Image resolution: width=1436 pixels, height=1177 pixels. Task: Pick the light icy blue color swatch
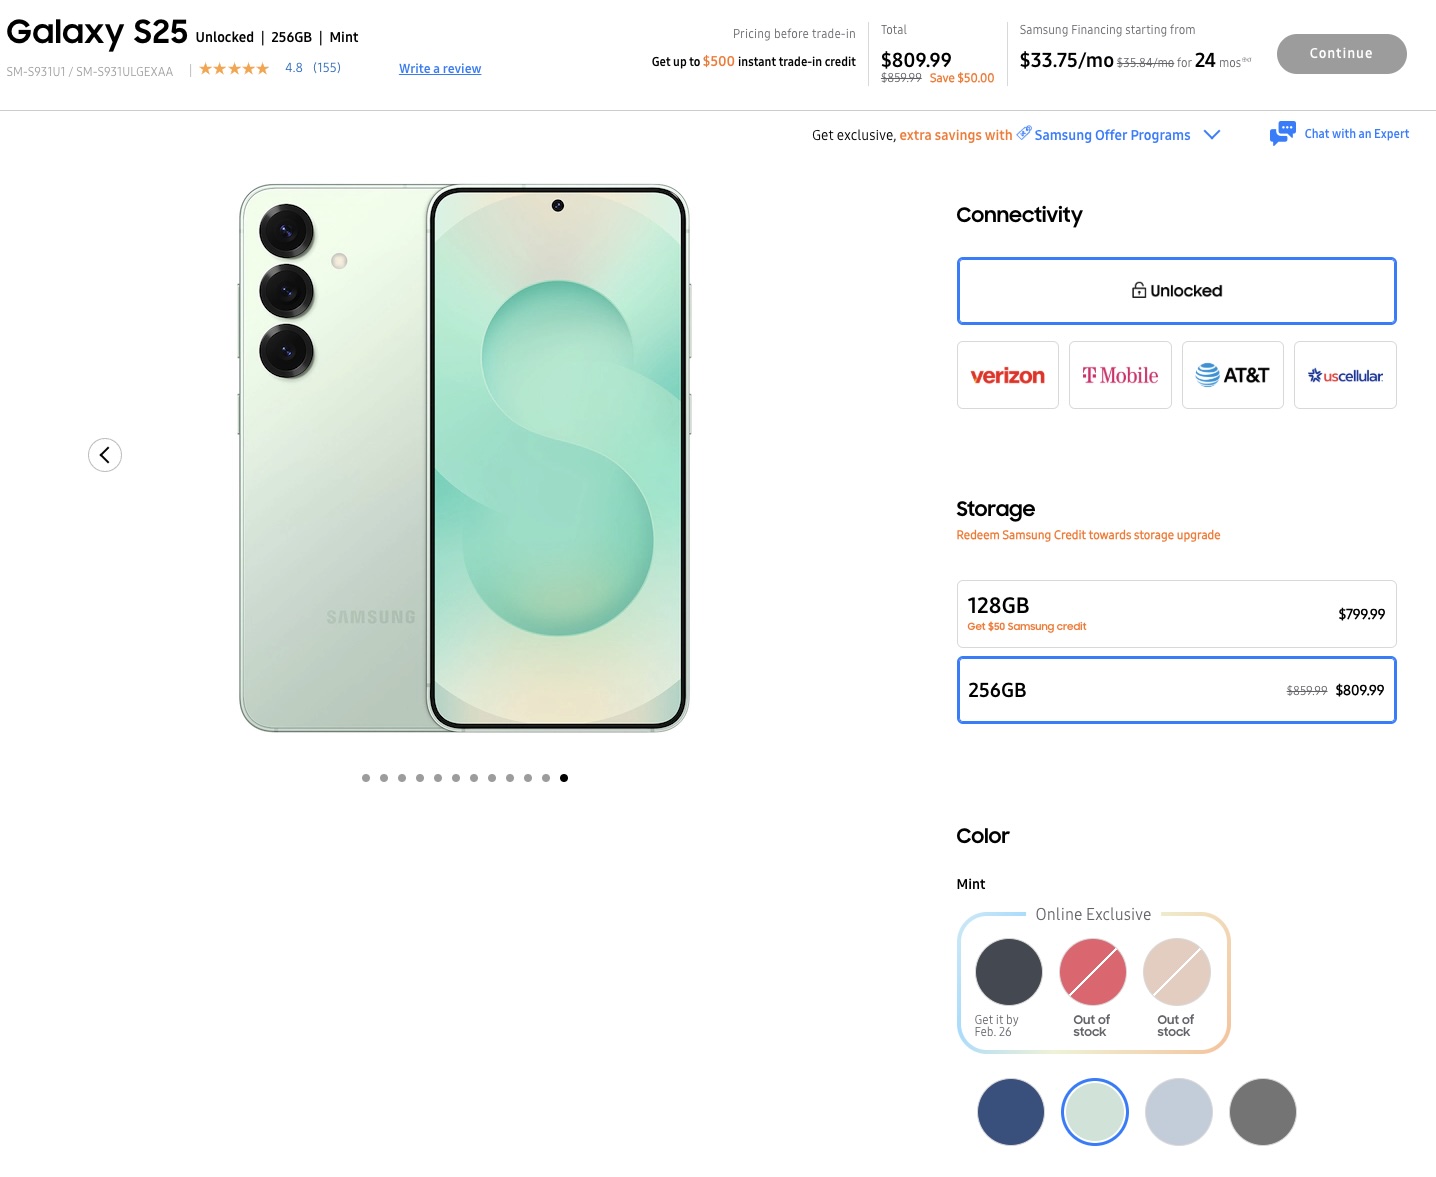point(1178,1112)
